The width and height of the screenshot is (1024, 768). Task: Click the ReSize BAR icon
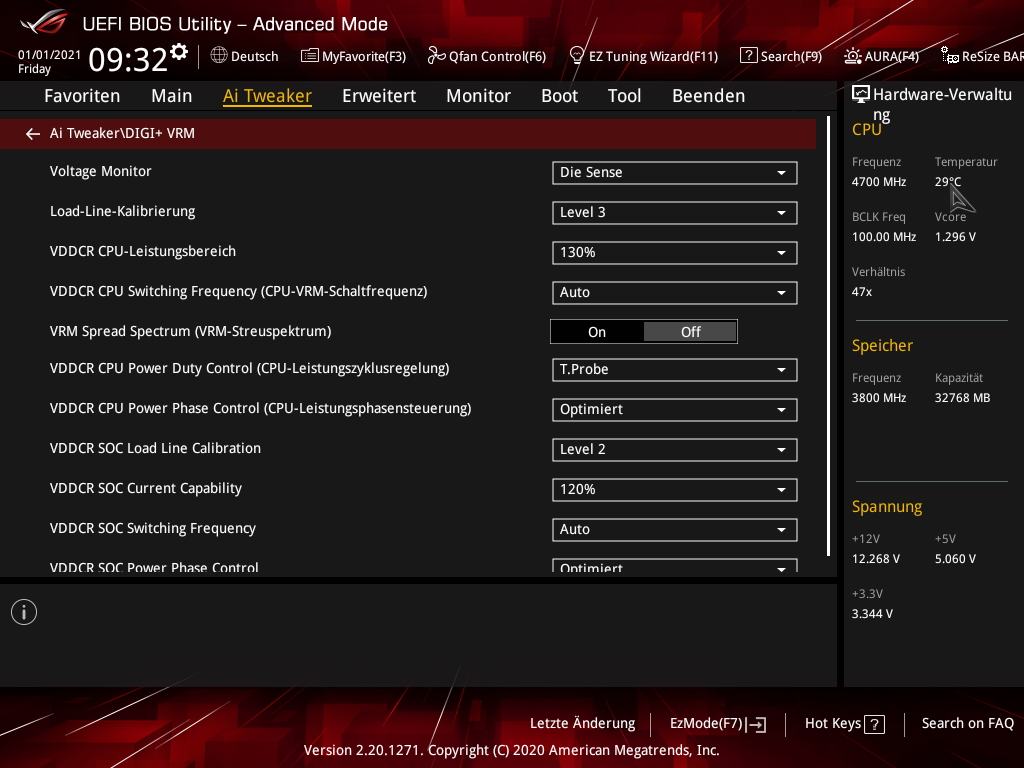coord(950,56)
